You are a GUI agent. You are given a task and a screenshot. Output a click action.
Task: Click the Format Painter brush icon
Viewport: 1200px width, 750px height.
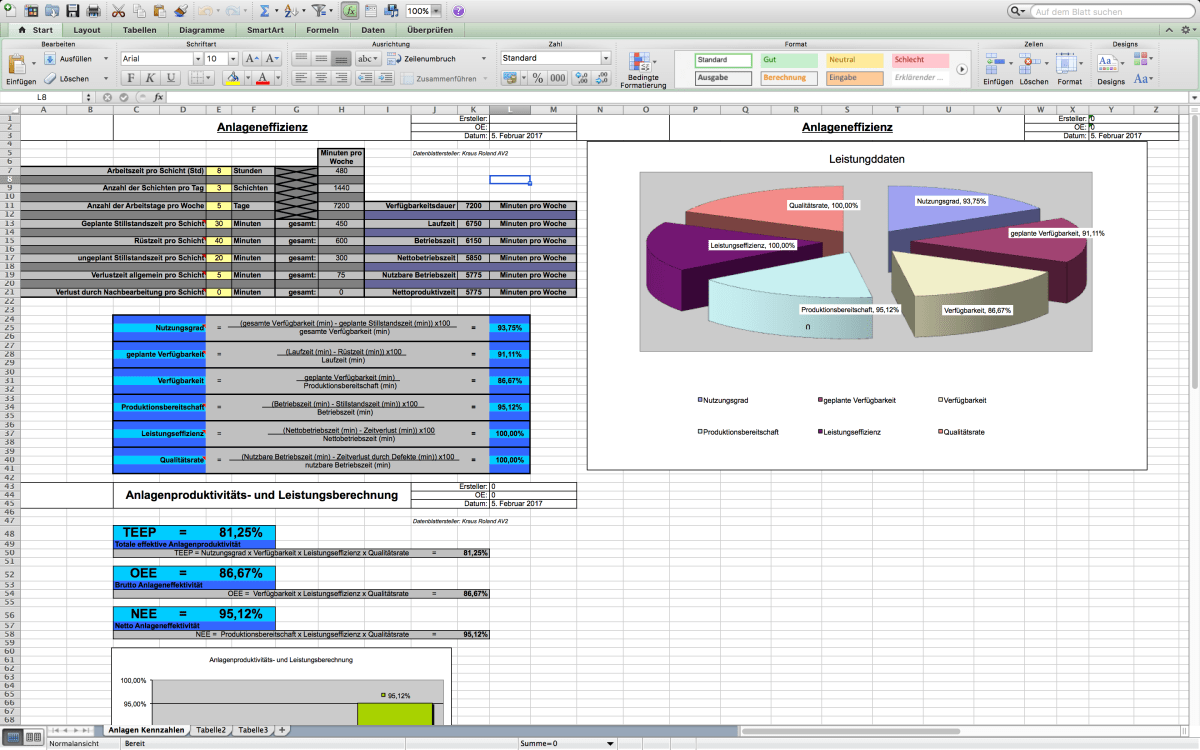180,11
